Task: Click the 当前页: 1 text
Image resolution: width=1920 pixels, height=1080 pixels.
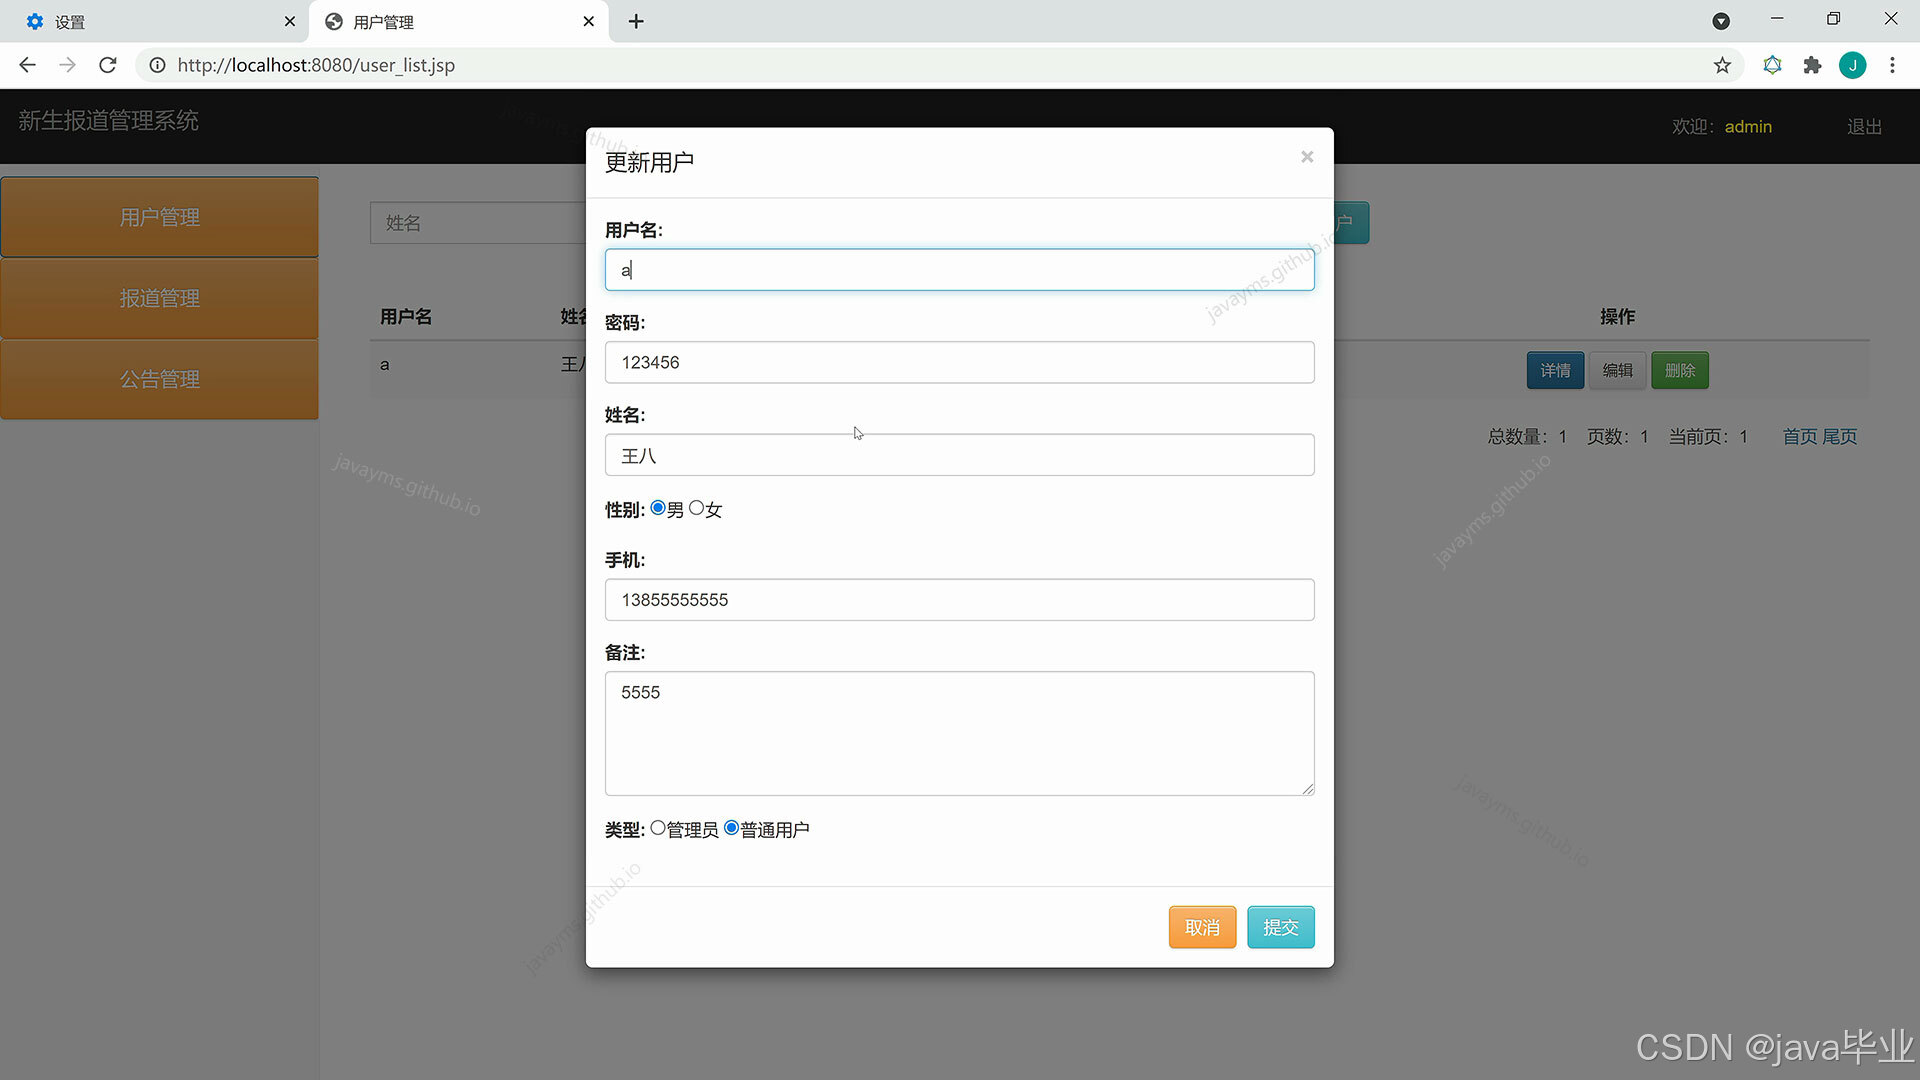Action: click(x=1708, y=437)
